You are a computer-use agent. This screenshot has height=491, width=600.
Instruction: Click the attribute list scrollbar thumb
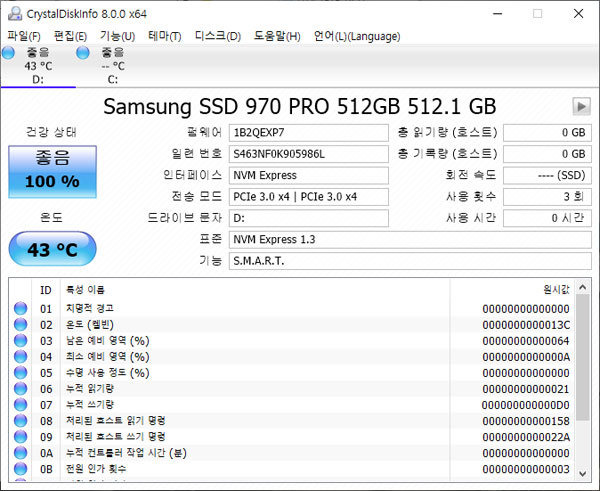(x=583, y=358)
